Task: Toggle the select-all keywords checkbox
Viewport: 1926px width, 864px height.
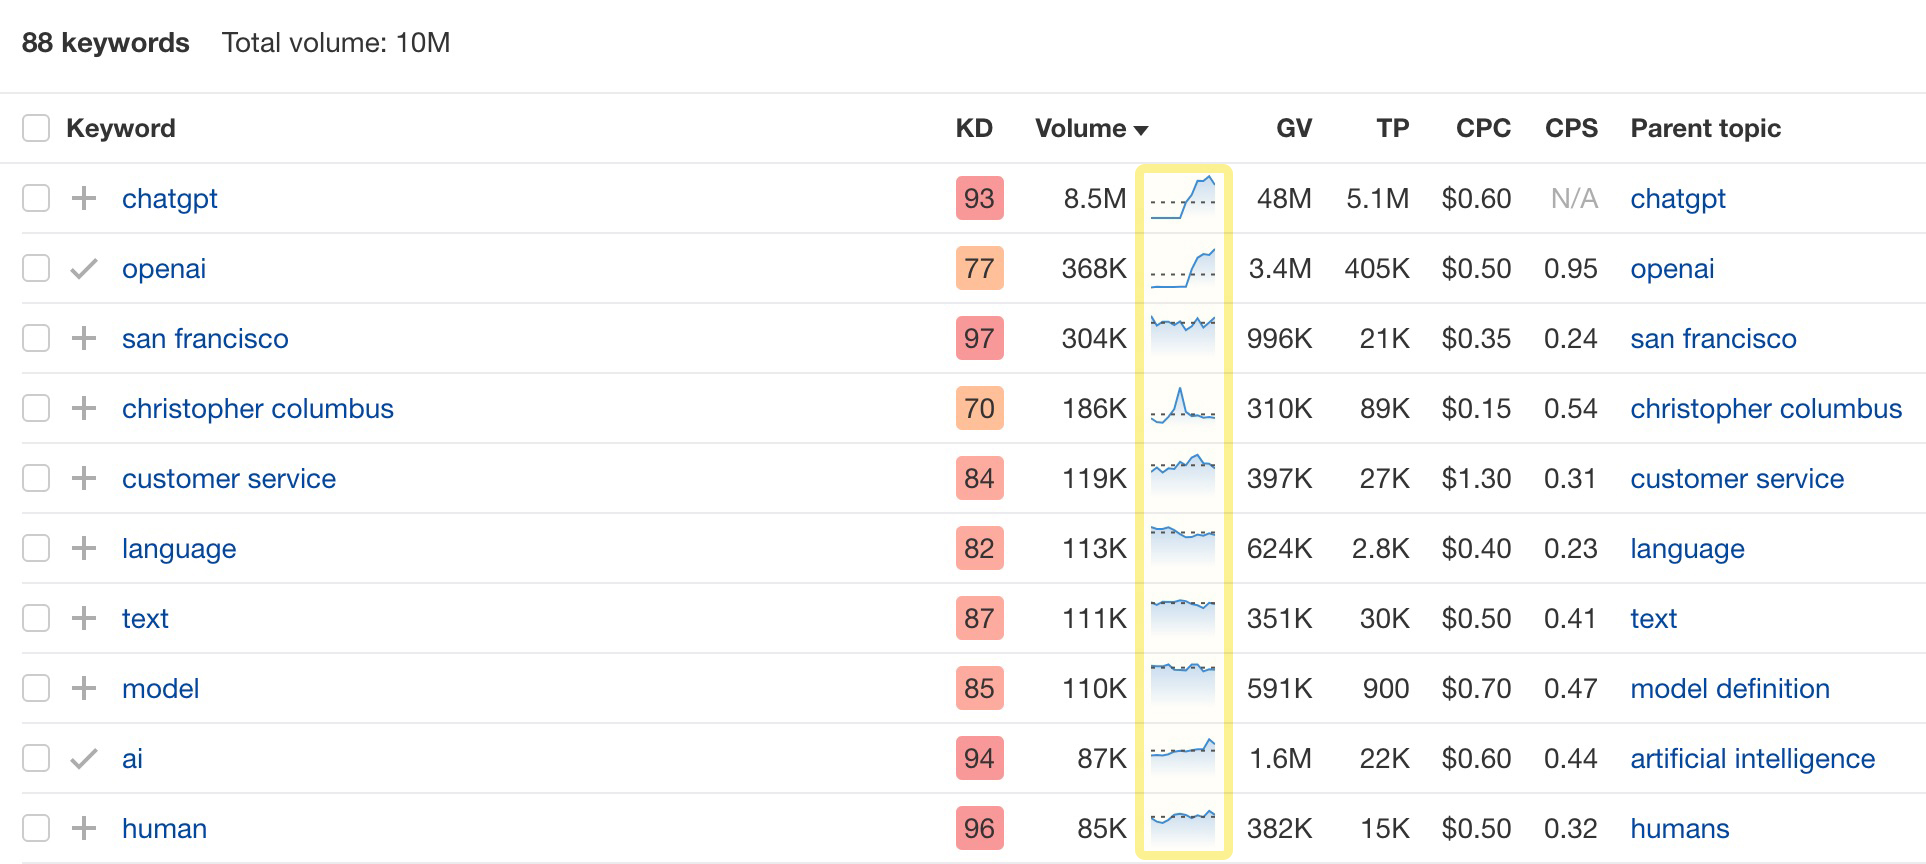Action: (x=36, y=128)
